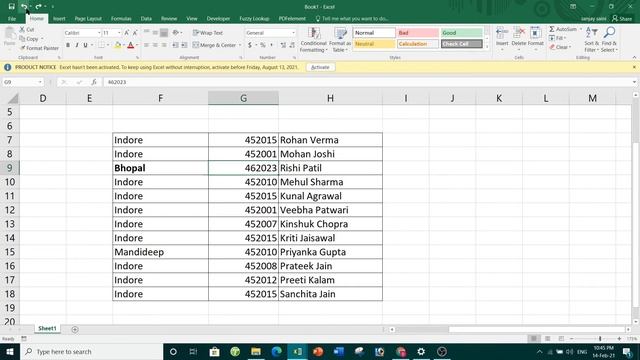The height and width of the screenshot is (360, 640).
Task: Redo the previous action
Action: tap(38, 7)
